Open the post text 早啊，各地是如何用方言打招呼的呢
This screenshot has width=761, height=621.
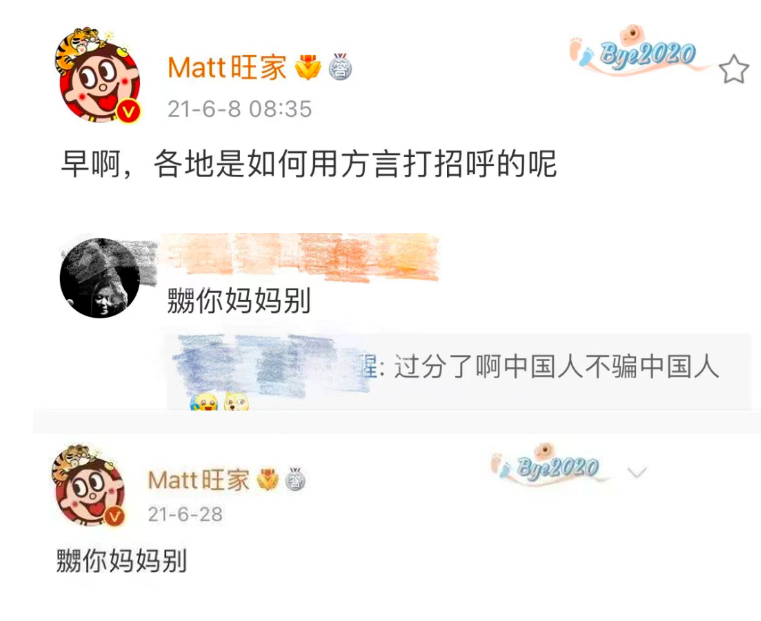pyautogui.click(x=309, y=164)
